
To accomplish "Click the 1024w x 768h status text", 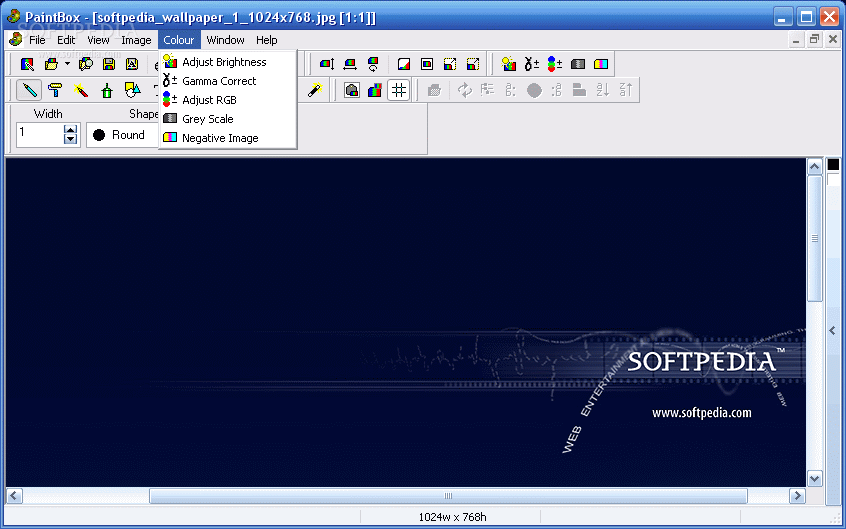I will (x=452, y=517).
